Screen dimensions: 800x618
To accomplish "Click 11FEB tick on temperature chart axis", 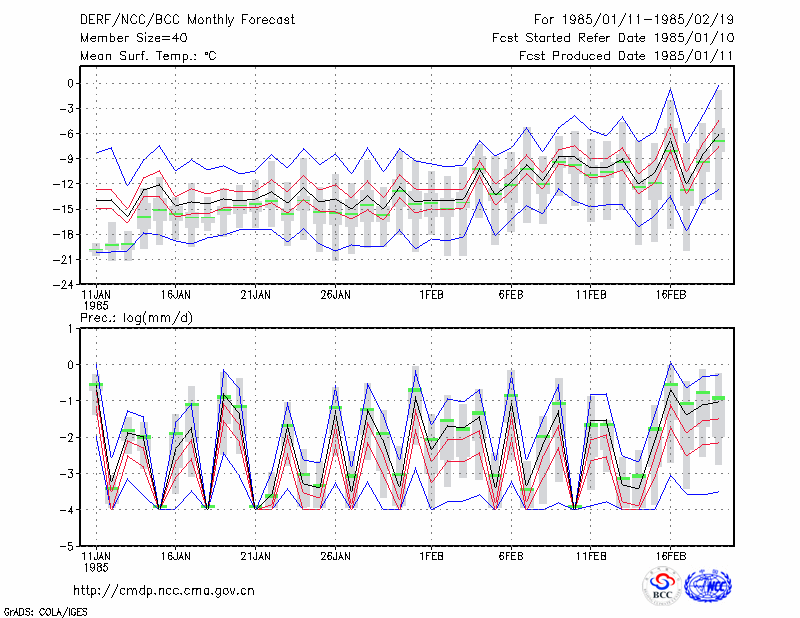I will (591, 295).
